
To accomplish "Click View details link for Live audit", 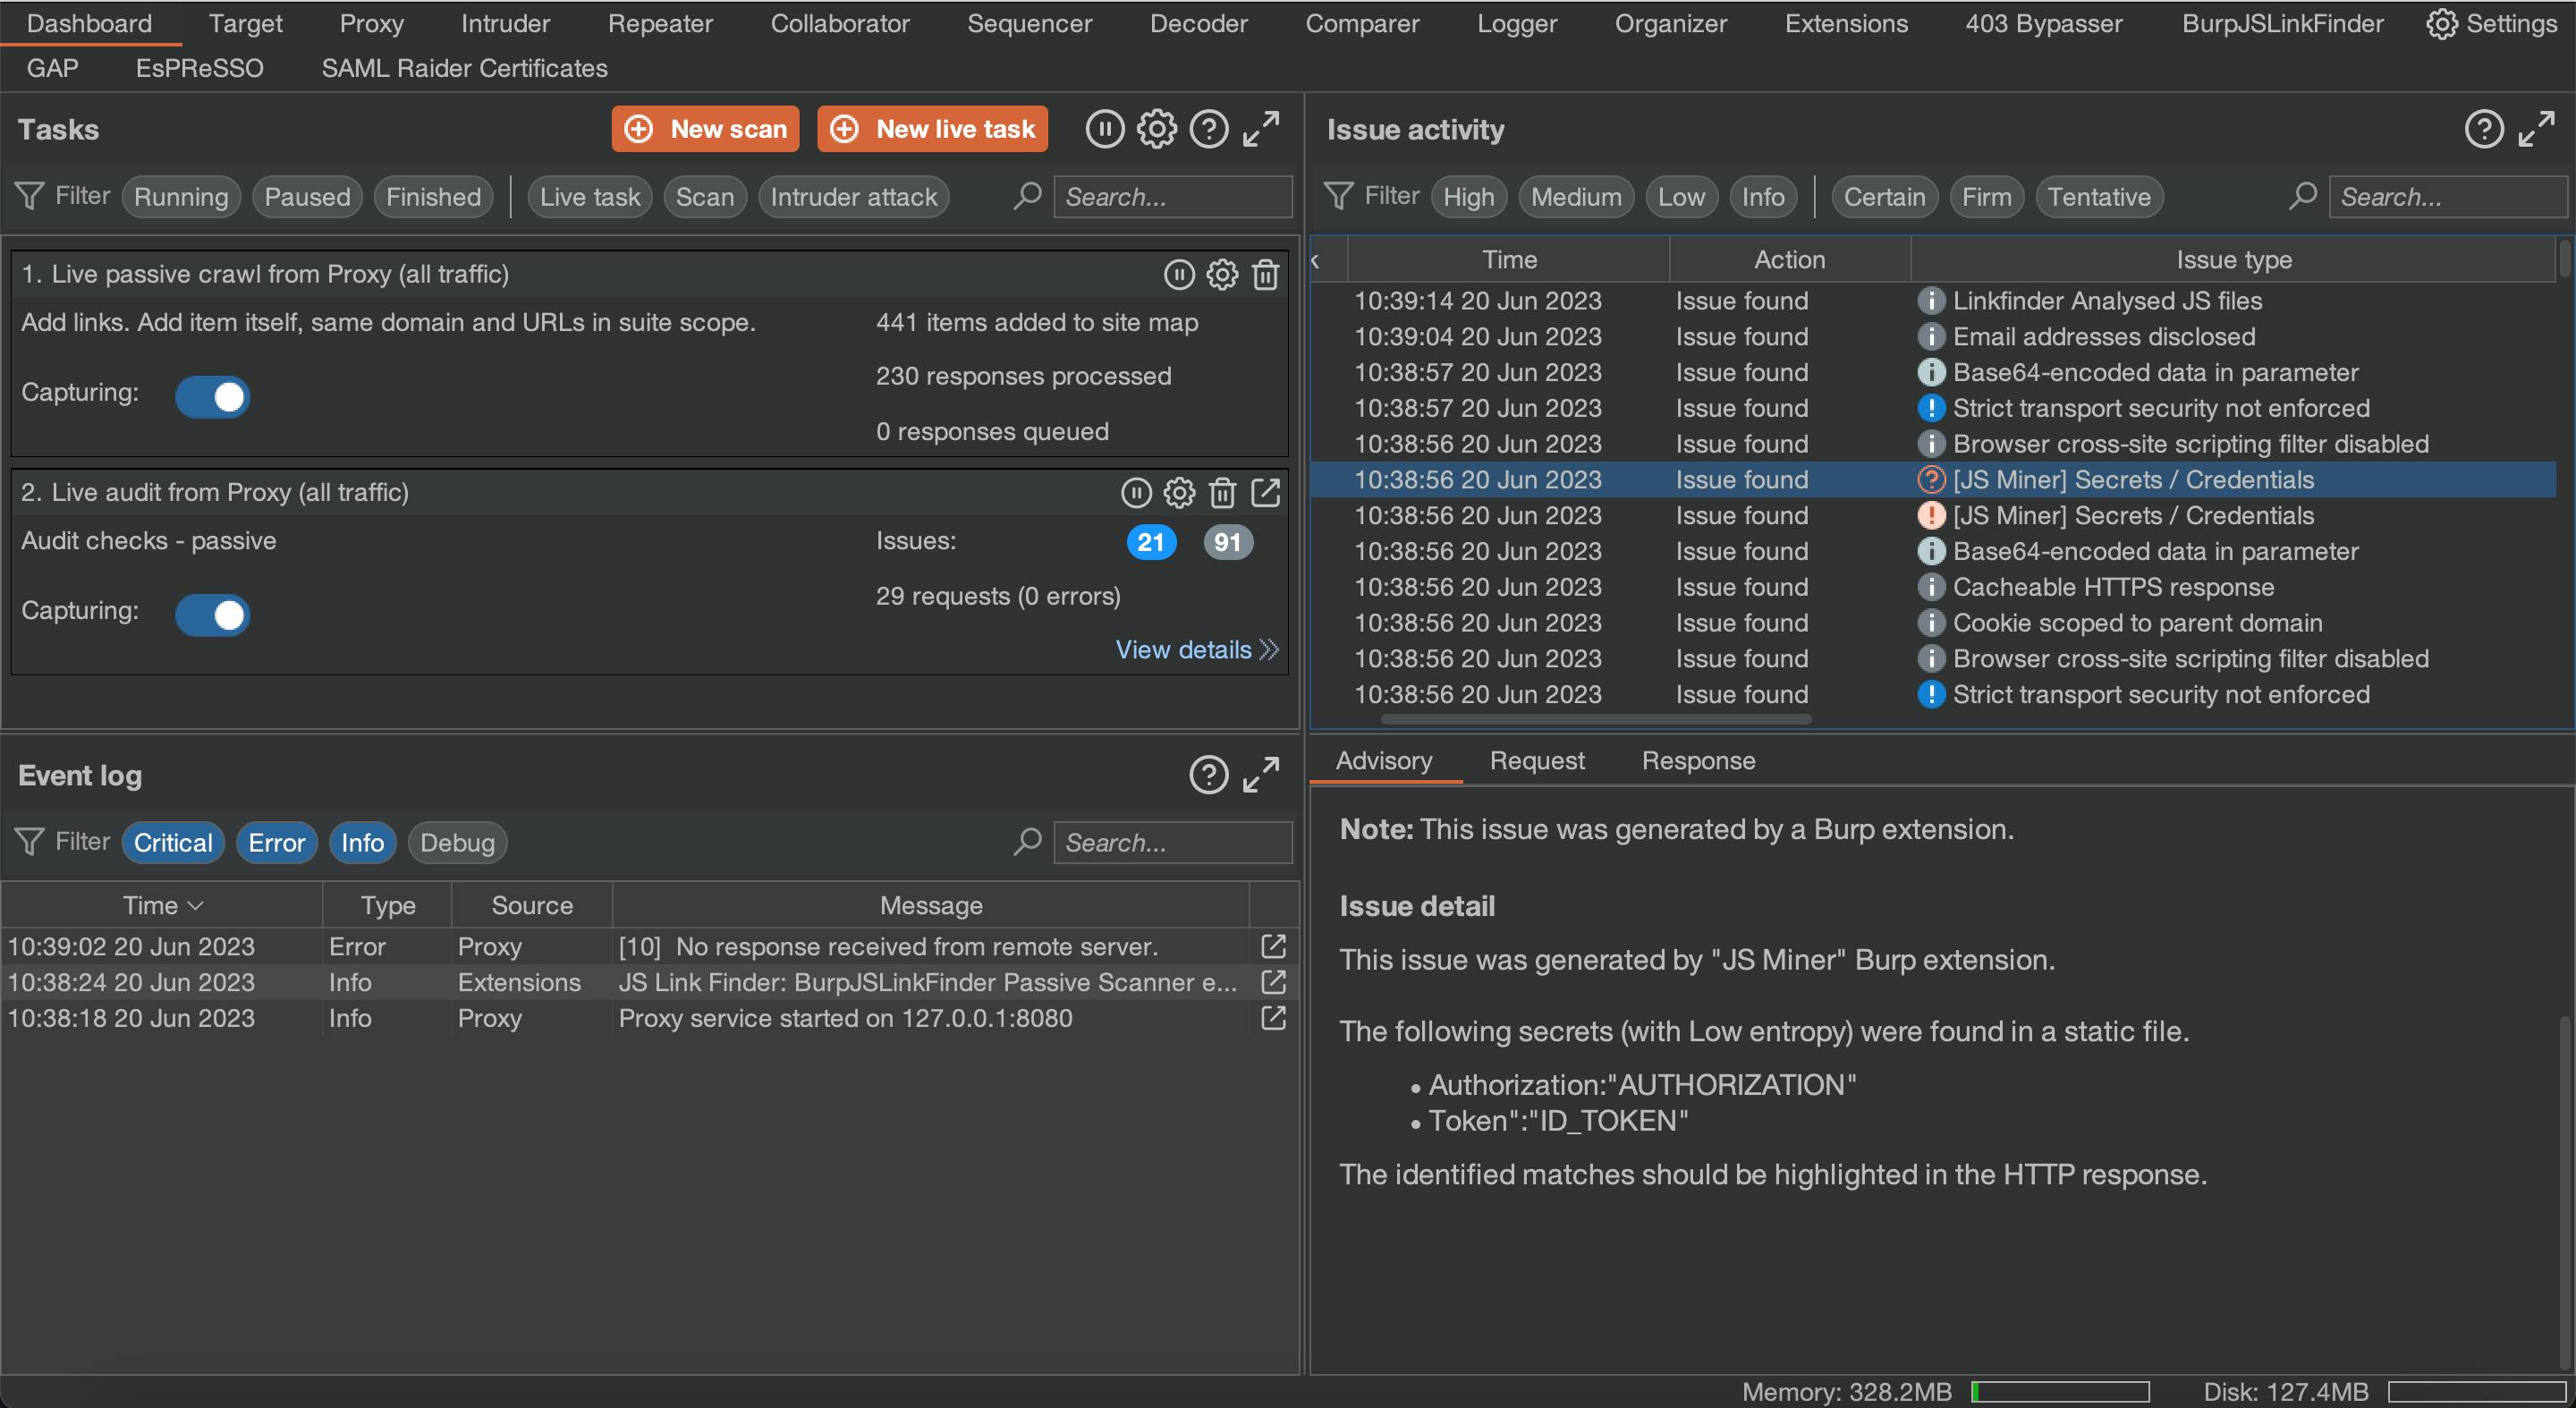I will 1196,650.
